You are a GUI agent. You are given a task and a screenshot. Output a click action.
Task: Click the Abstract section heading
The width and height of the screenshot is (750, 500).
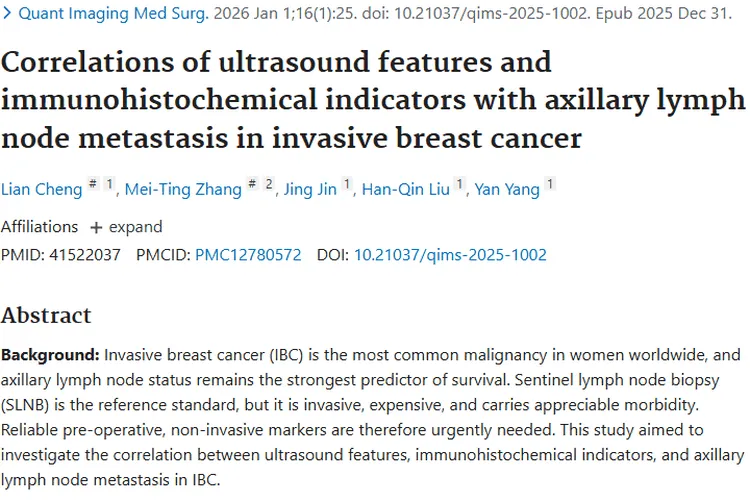pyautogui.click(x=46, y=316)
